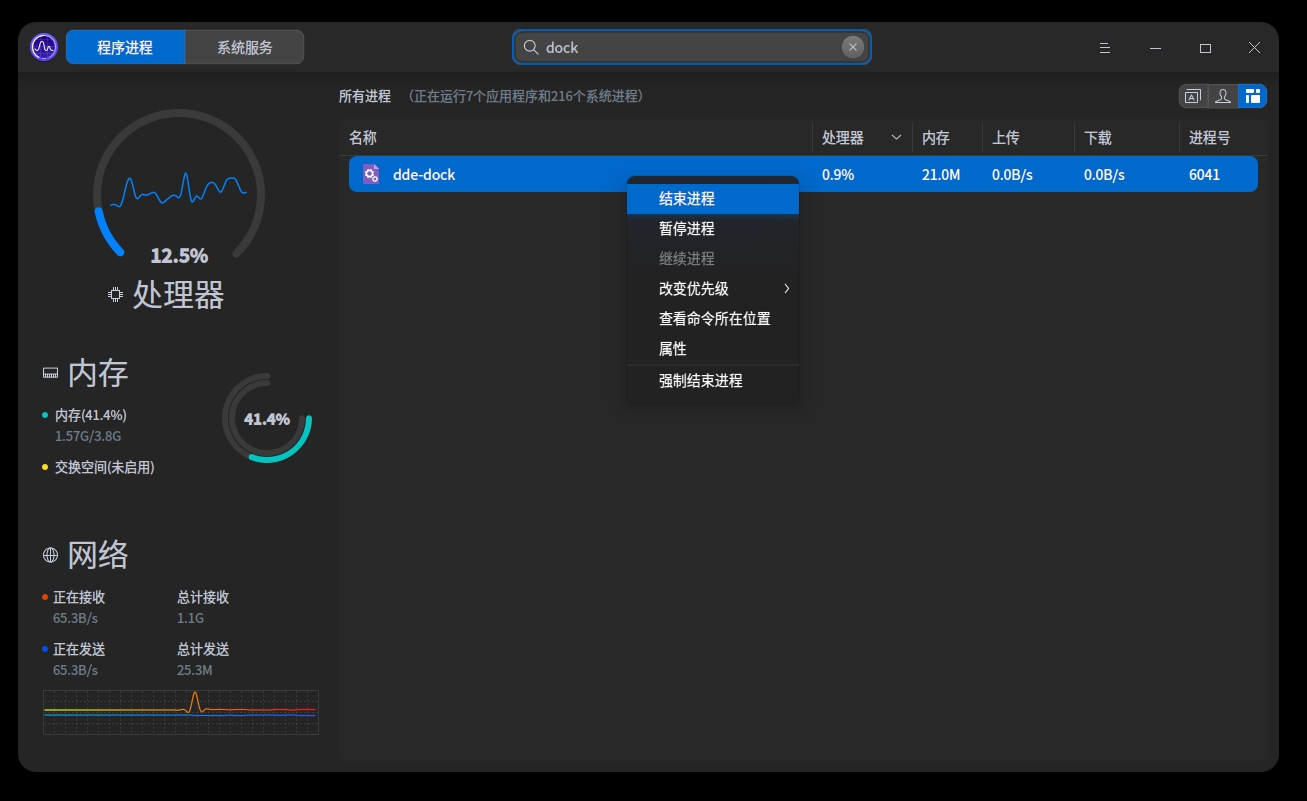The width and height of the screenshot is (1307, 801).
Task: Click the System Monitor app logo icon
Action: click(x=44, y=47)
